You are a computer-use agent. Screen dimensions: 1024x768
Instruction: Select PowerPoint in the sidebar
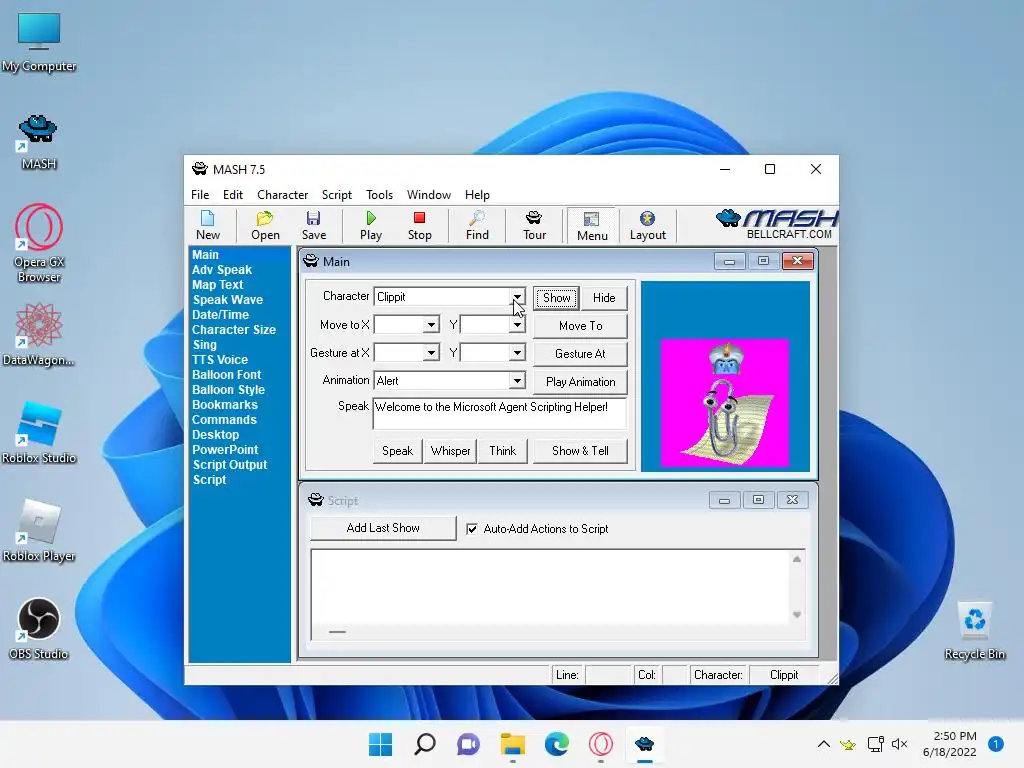tap(225, 450)
